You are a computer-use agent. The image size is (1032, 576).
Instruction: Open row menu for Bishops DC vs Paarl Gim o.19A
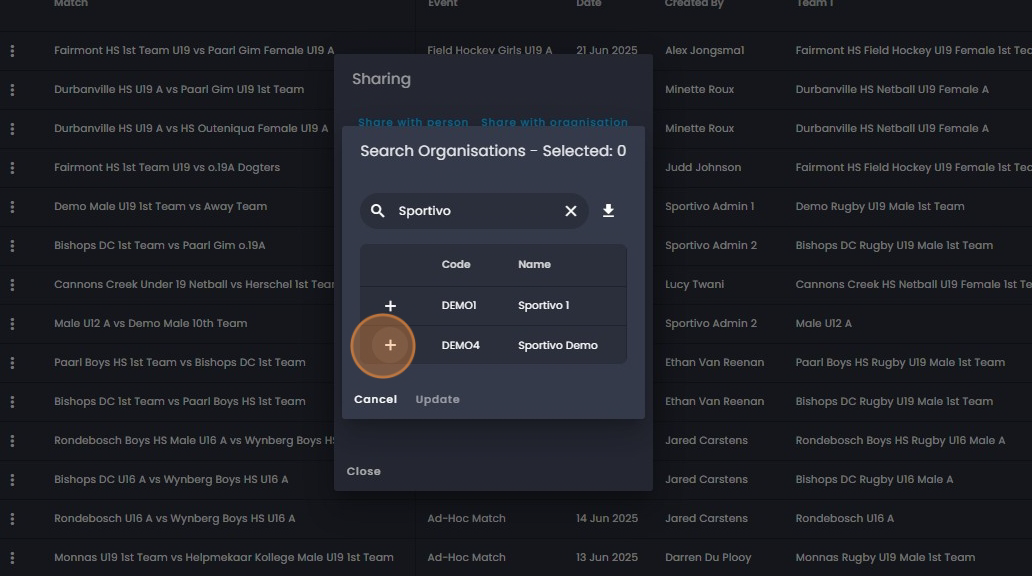[12, 246]
